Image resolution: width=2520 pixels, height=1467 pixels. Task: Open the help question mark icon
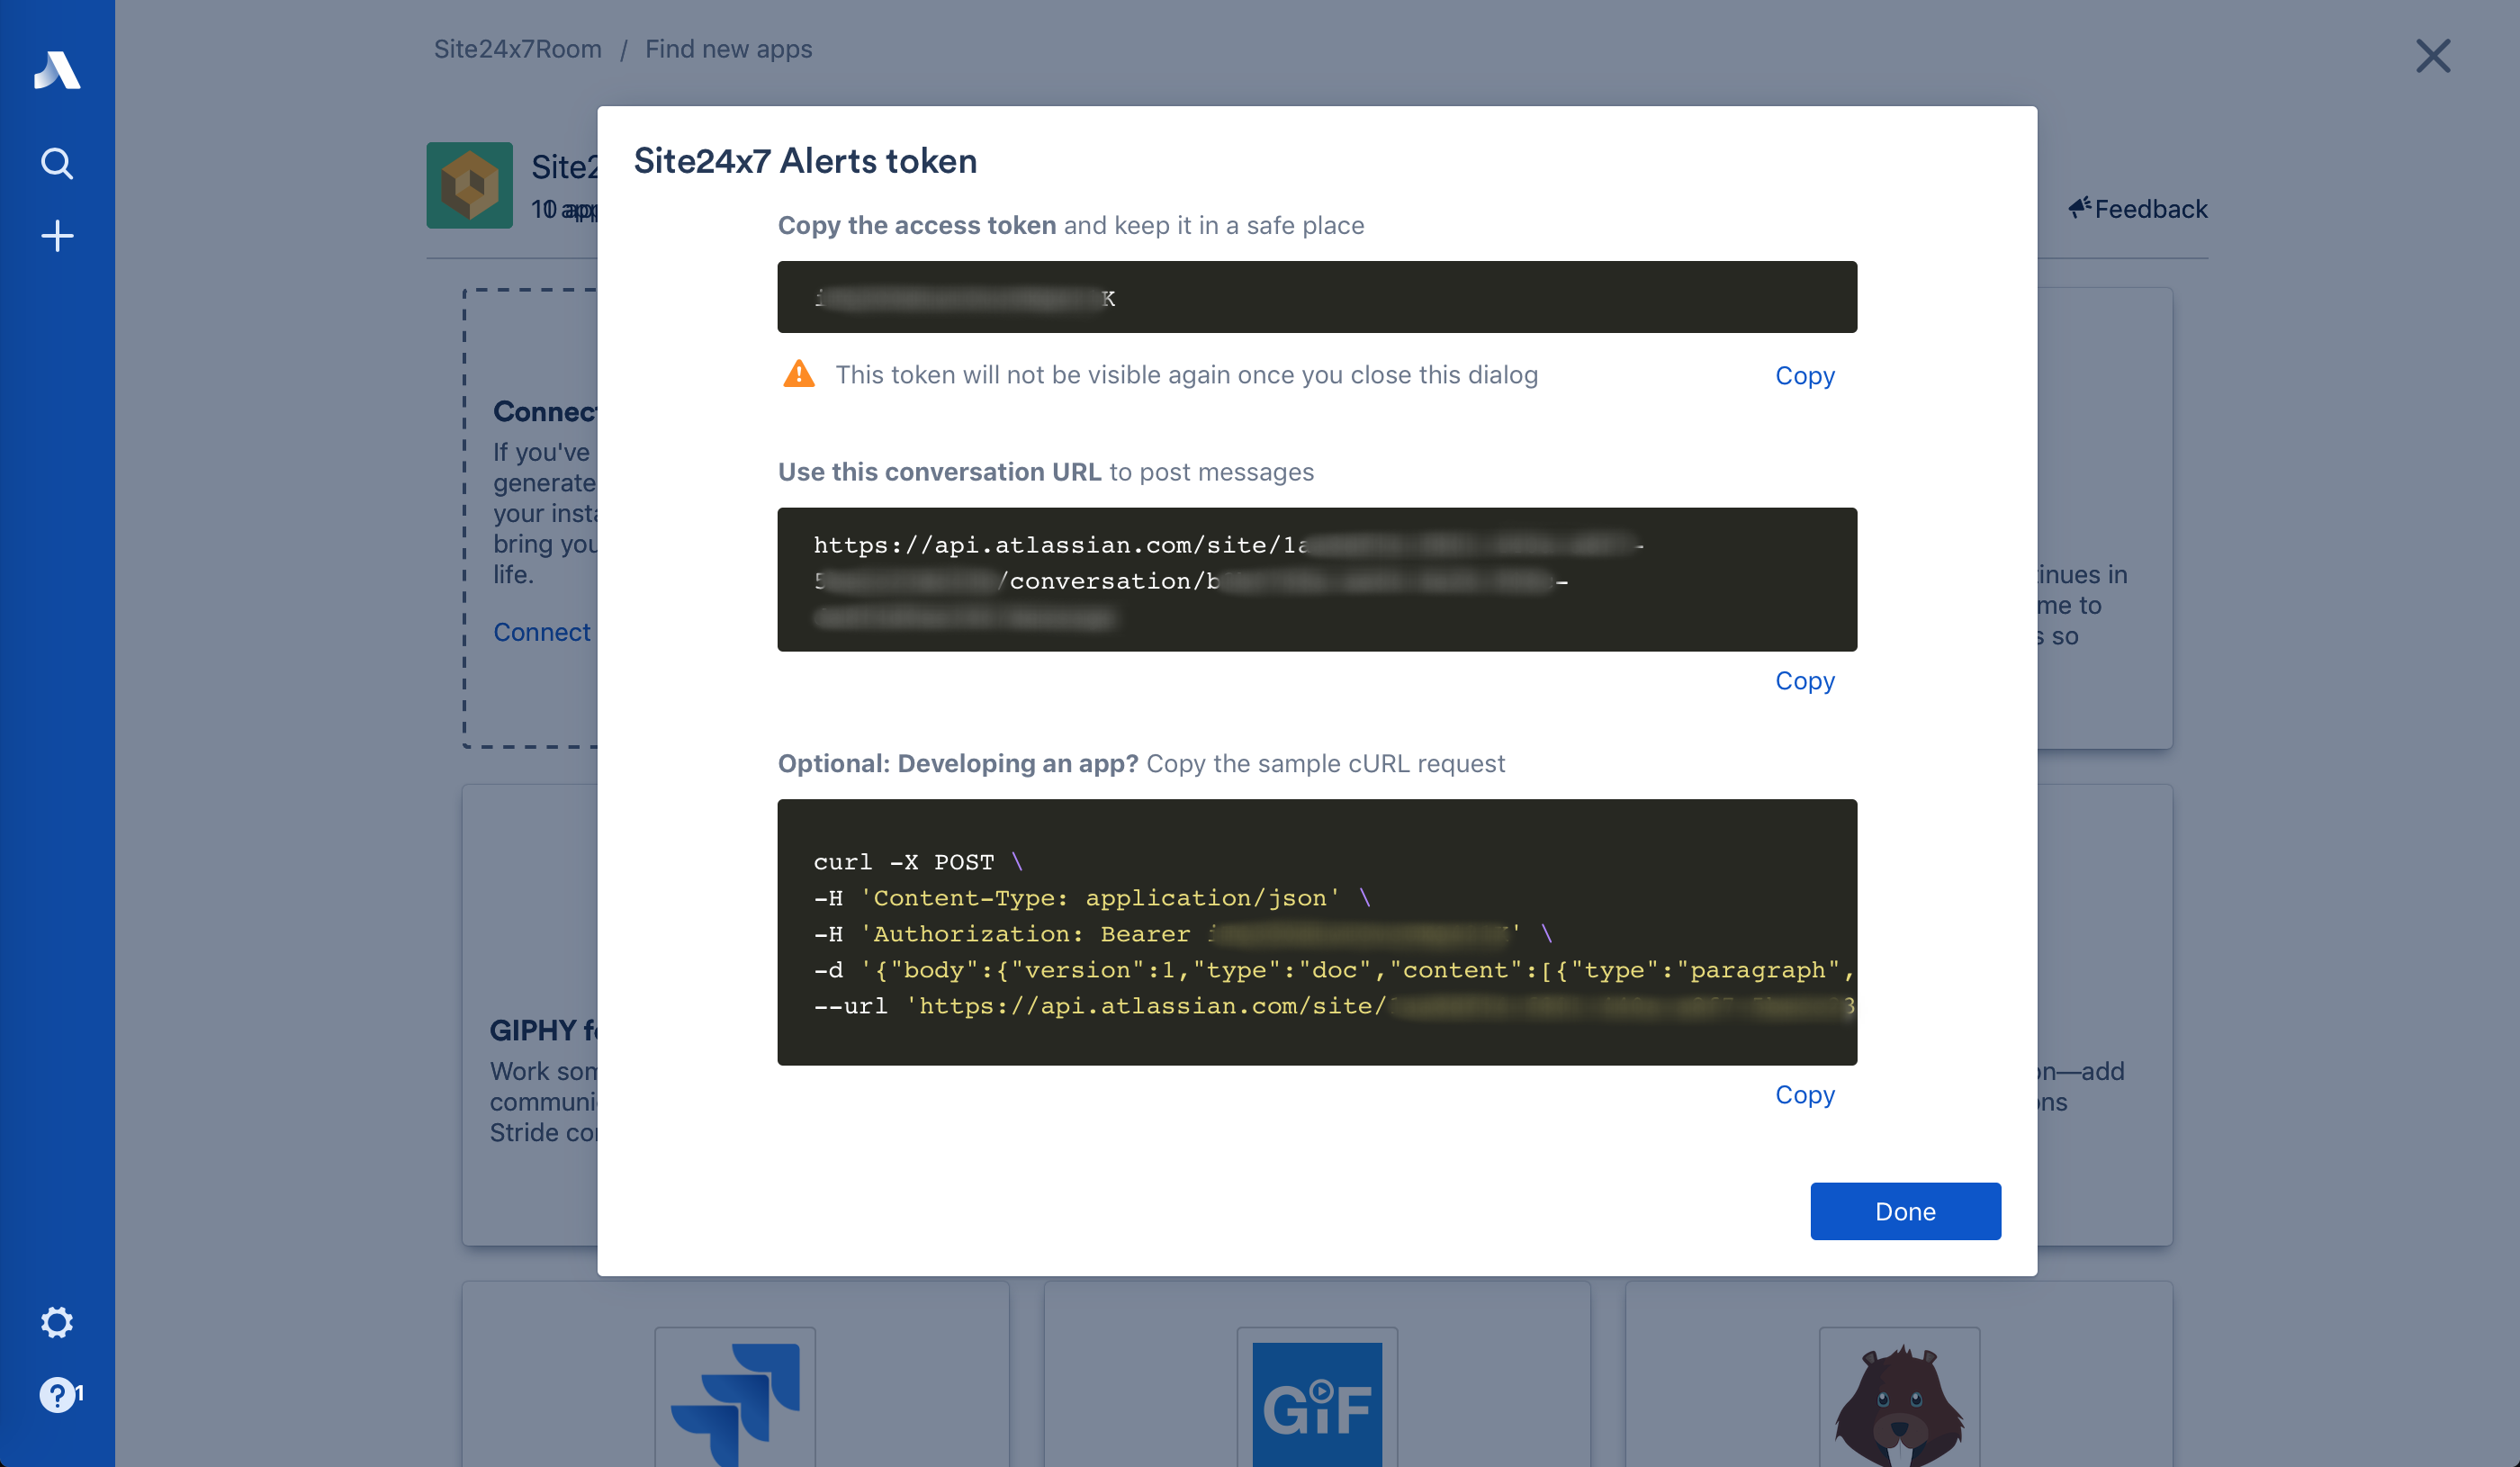click(57, 1394)
